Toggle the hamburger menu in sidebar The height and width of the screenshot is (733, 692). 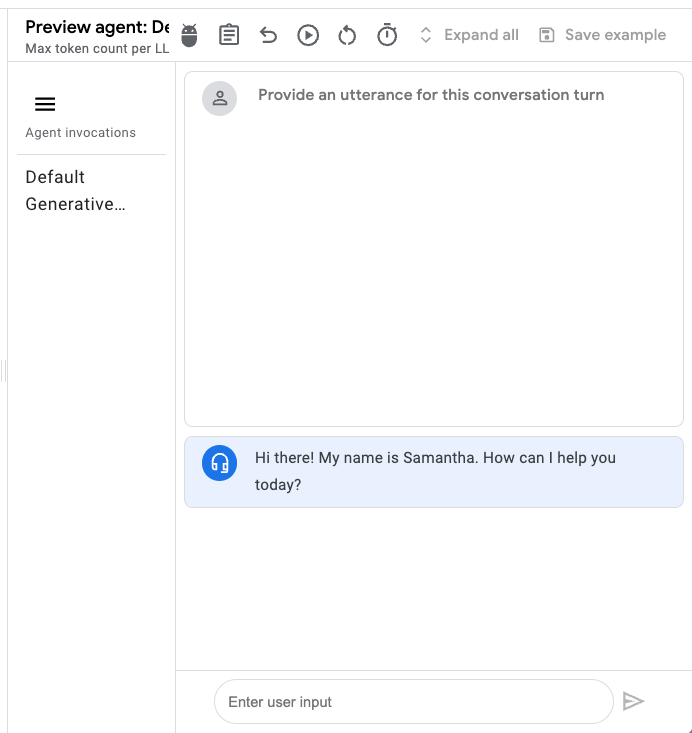(x=45, y=104)
